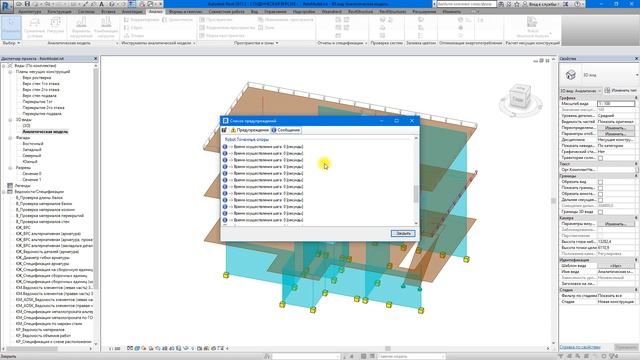Select the Изменить (Modify) tool in ribbon

[x=11, y=27]
